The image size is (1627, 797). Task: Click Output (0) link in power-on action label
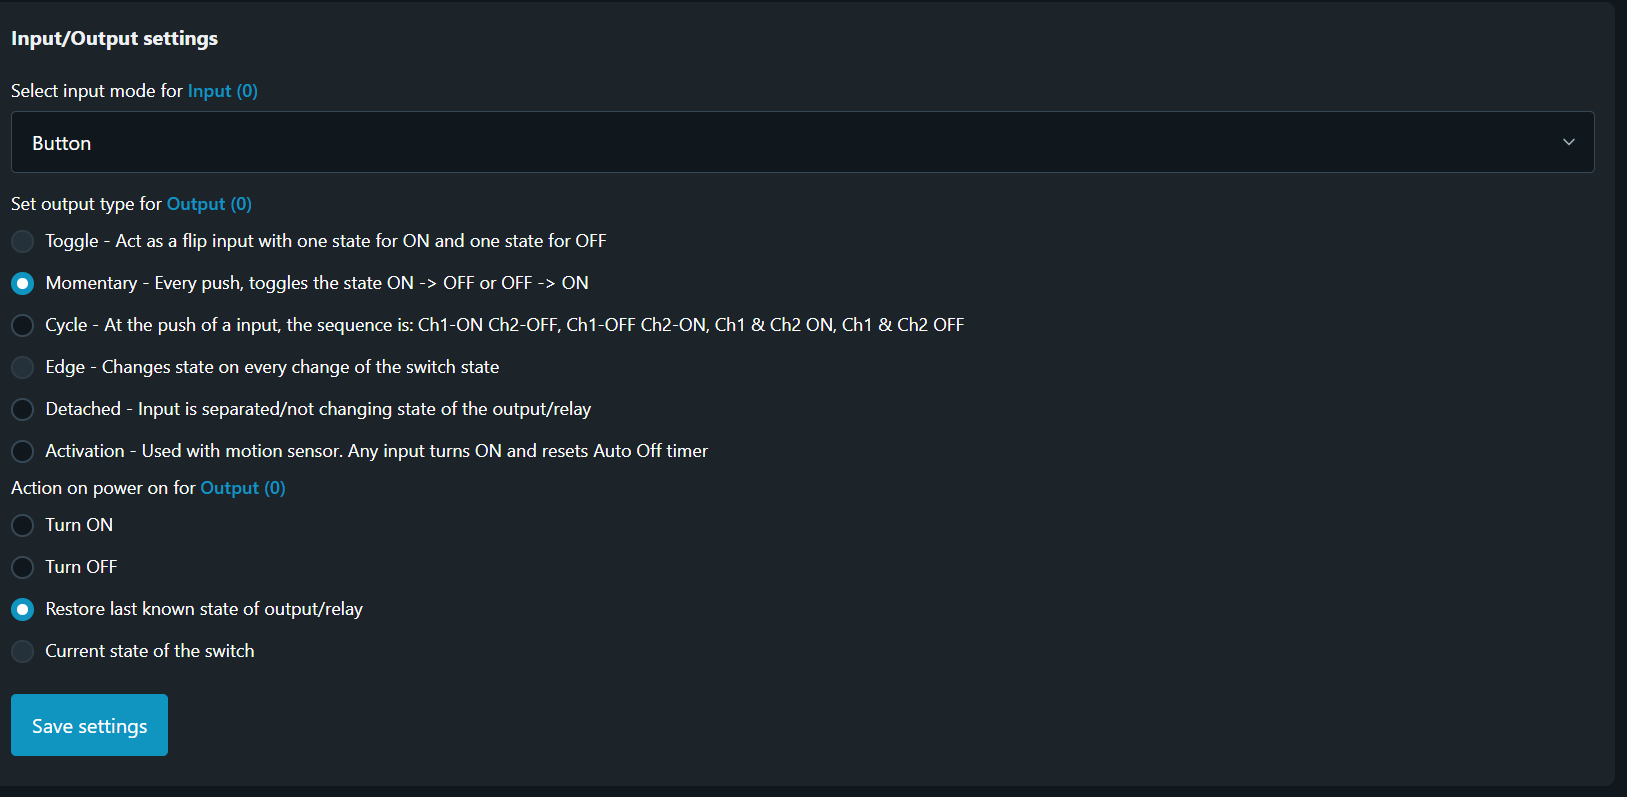243,488
